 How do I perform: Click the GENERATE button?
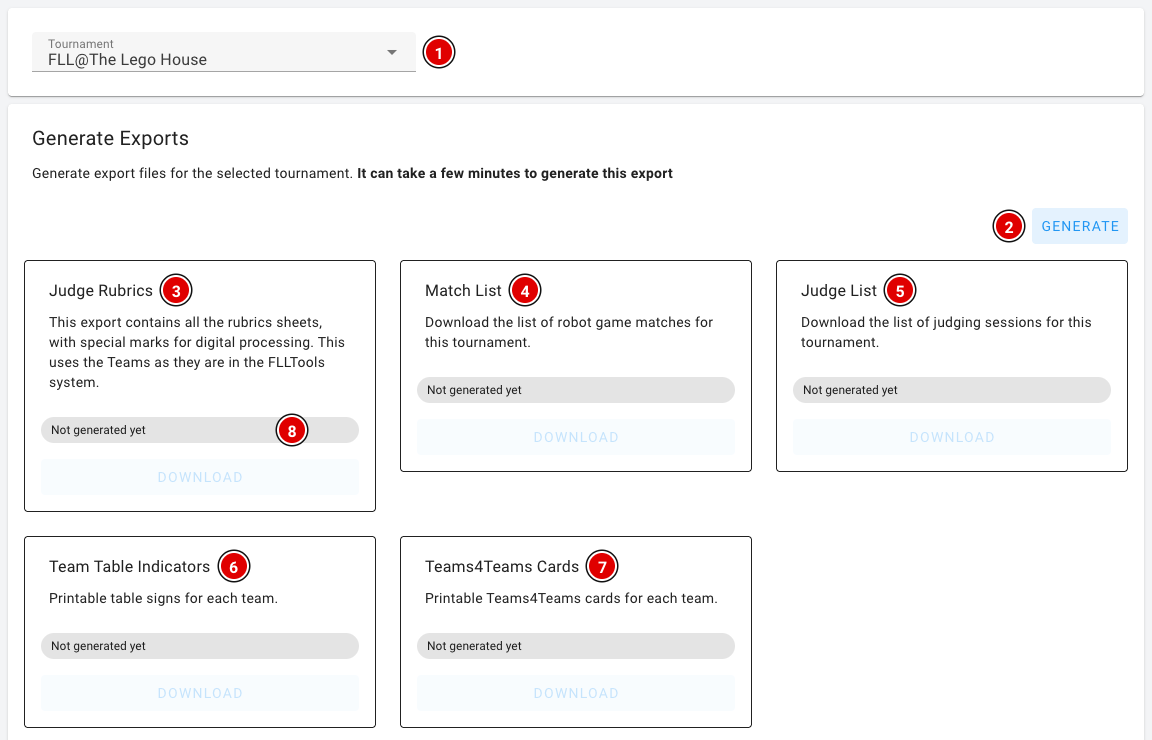tap(1079, 226)
